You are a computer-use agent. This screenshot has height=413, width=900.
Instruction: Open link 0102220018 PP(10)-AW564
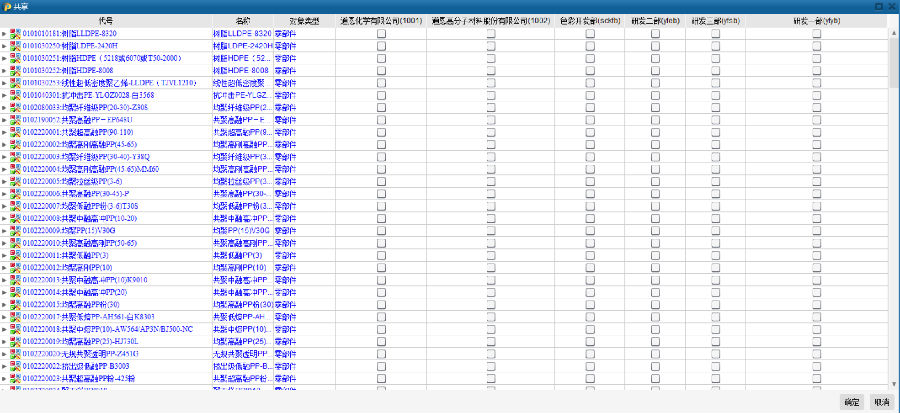108,329
